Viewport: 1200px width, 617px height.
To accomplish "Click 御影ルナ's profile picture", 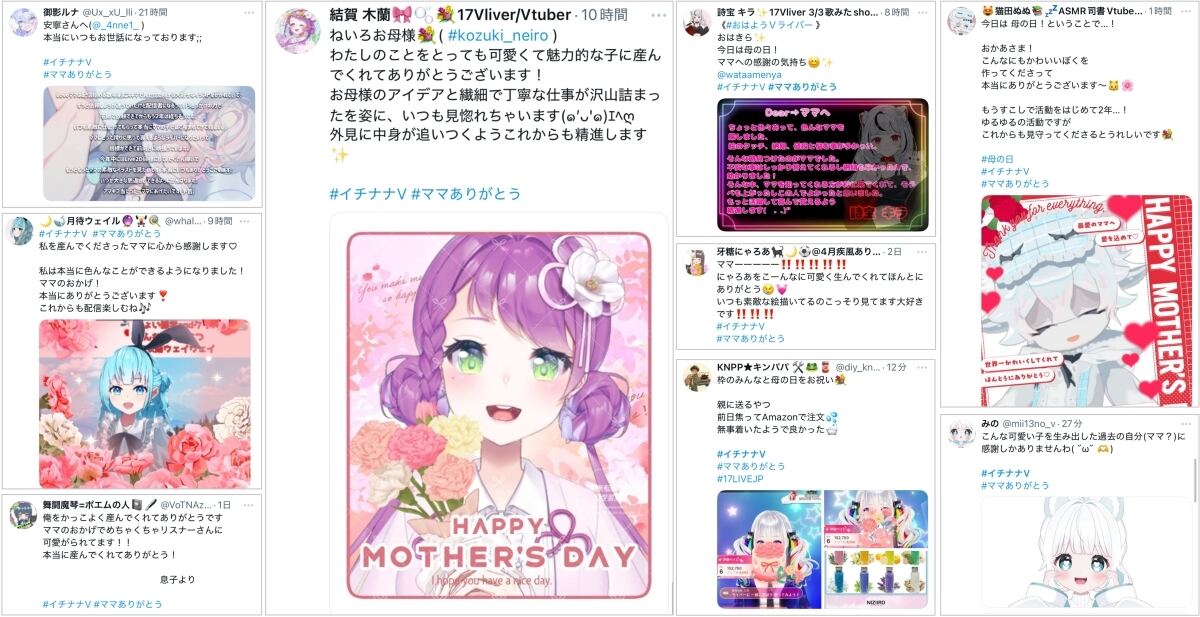I will (x=23, y=22).
